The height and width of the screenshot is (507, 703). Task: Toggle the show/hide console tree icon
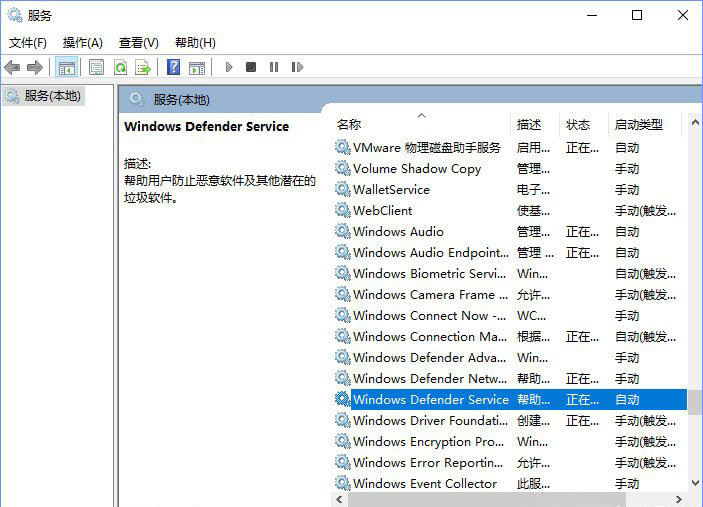pos(66,67)
